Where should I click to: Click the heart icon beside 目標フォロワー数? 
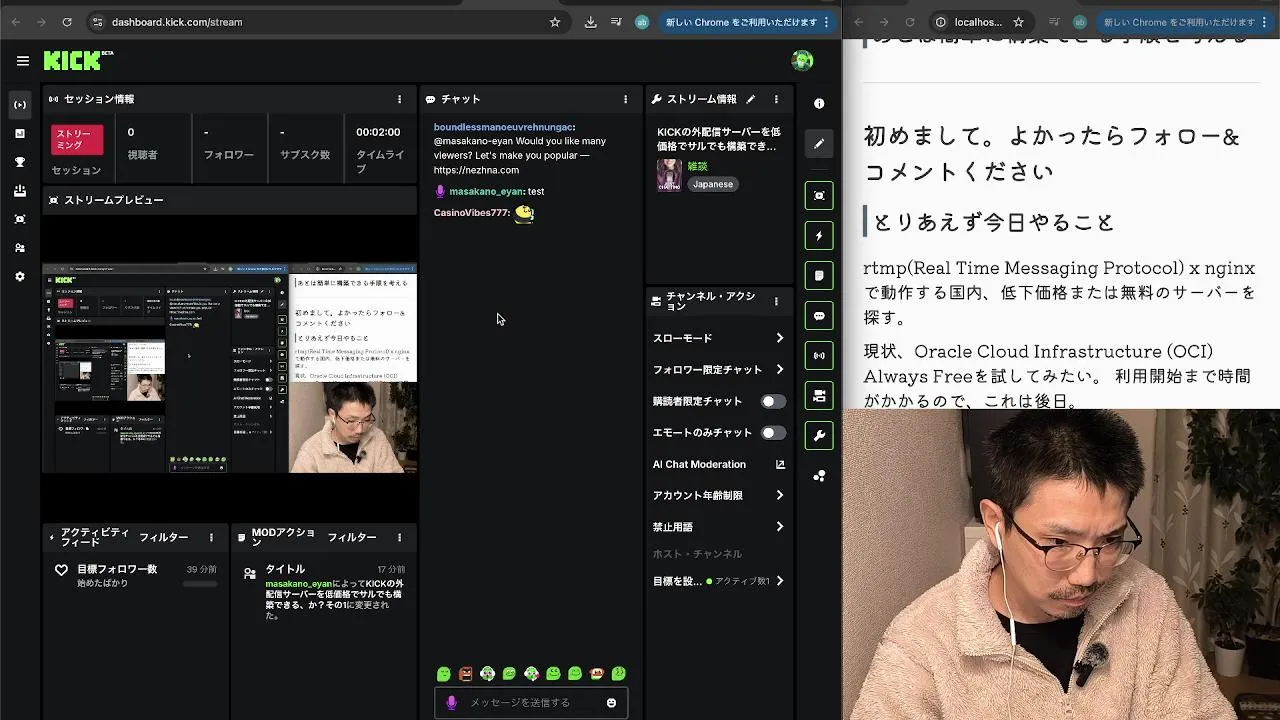62,570
